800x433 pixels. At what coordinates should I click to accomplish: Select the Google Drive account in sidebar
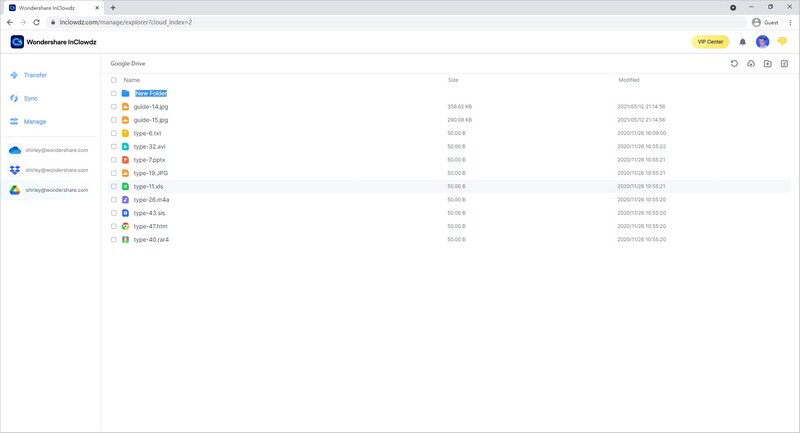tap(49, 190)
